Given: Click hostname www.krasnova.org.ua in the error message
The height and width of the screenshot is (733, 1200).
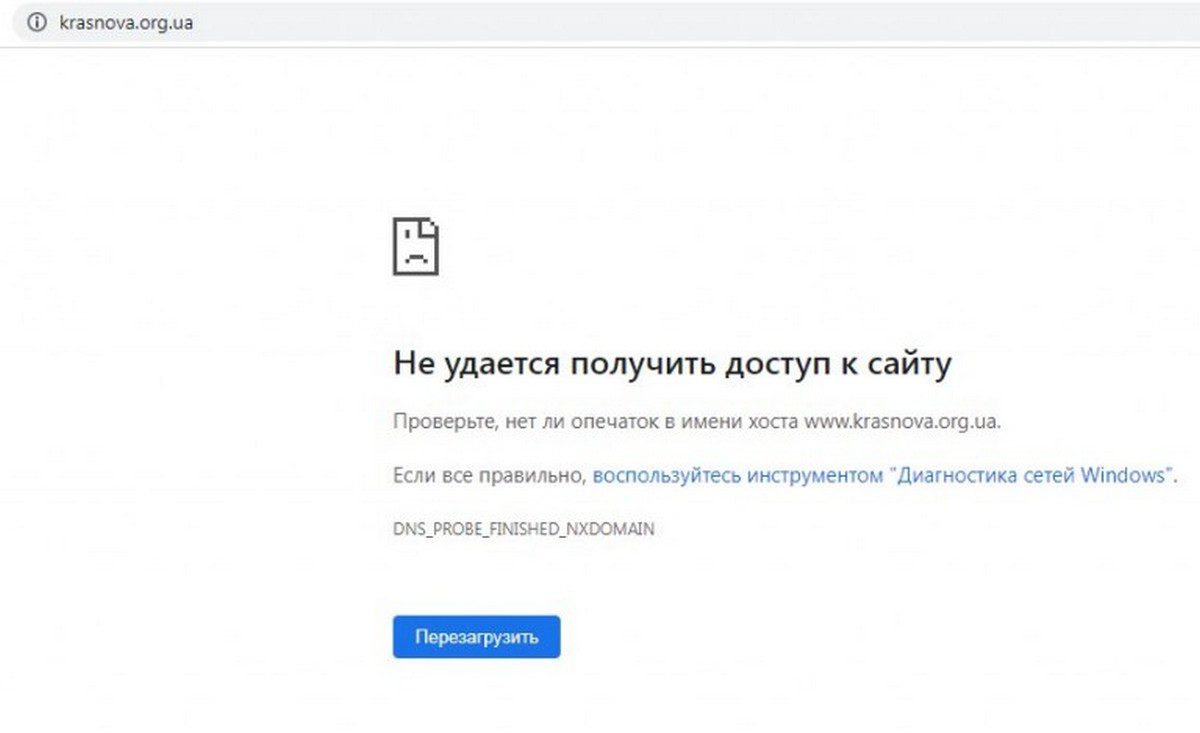Looking at the screenshot, I should click(900, 421).
